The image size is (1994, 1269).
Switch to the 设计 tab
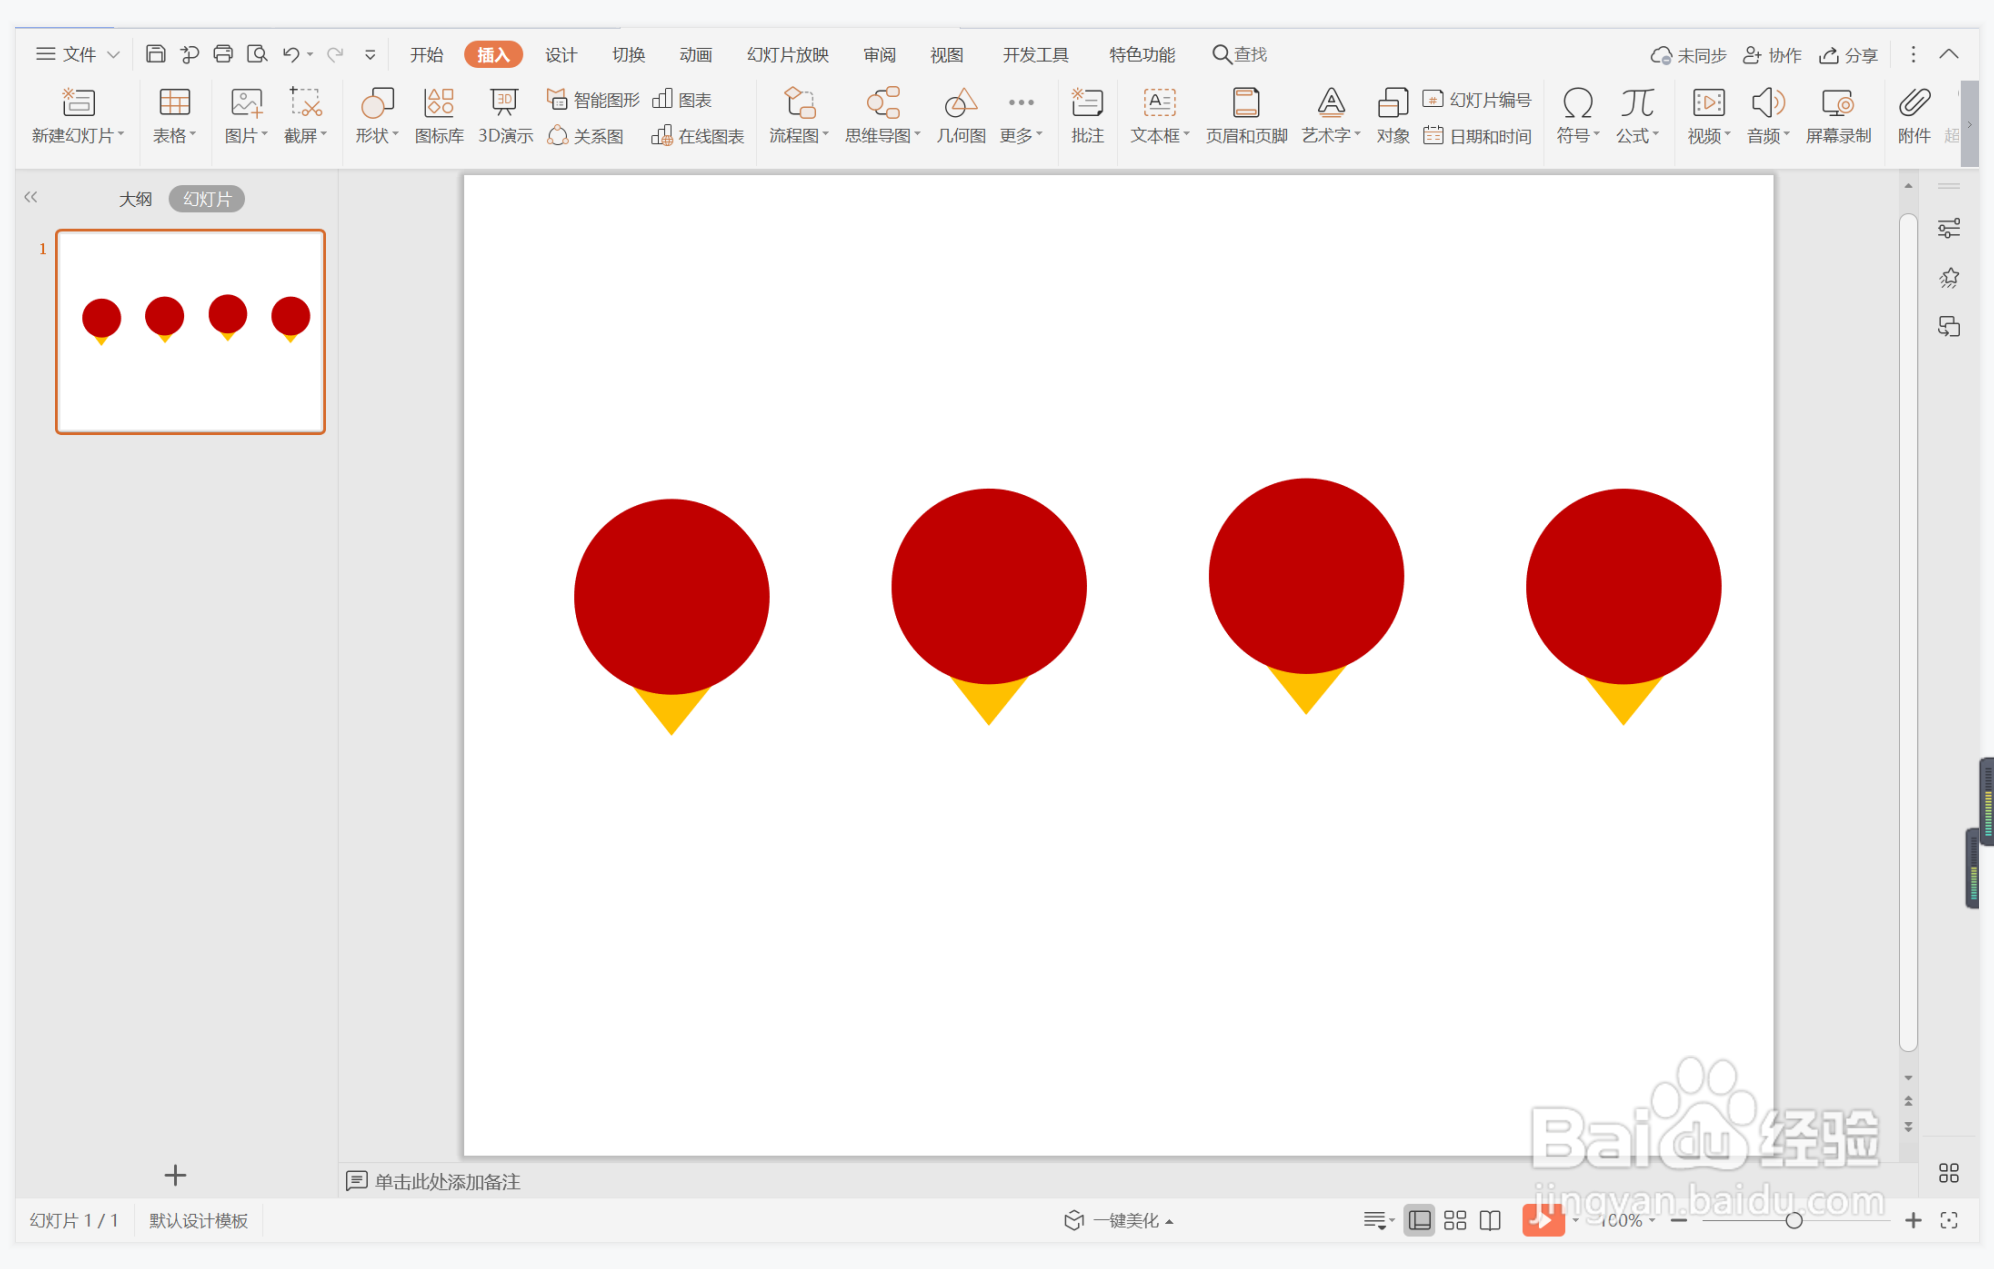tap(561, 55)
